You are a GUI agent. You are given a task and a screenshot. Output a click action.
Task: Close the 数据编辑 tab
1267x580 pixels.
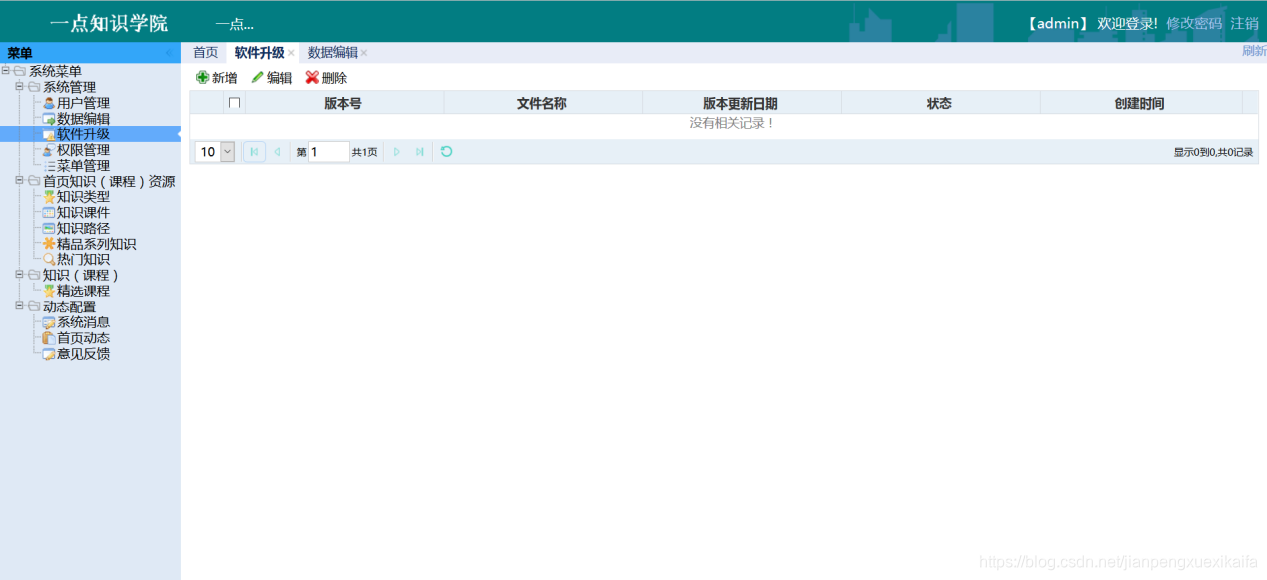[364, 53]
